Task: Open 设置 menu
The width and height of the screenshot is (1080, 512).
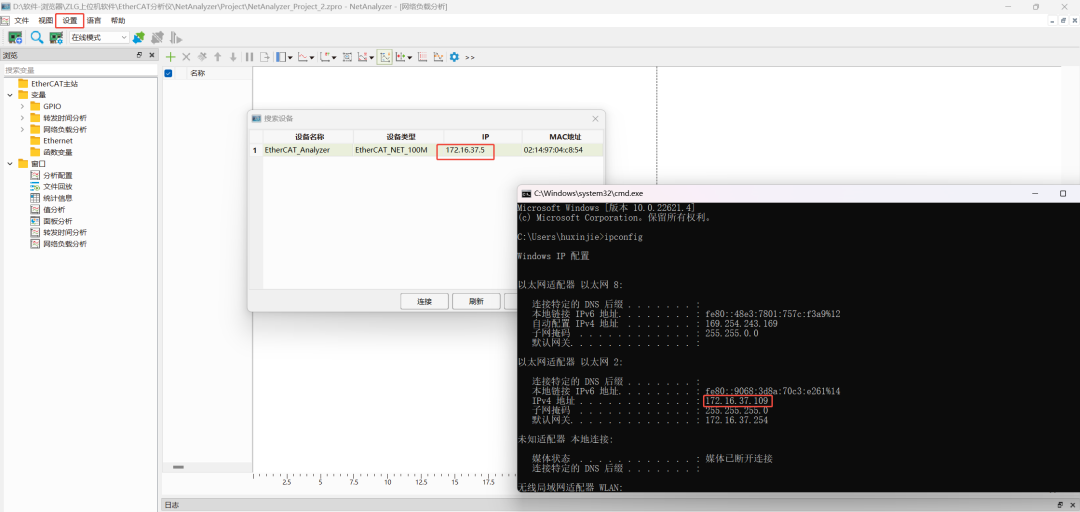Action: 70,21
